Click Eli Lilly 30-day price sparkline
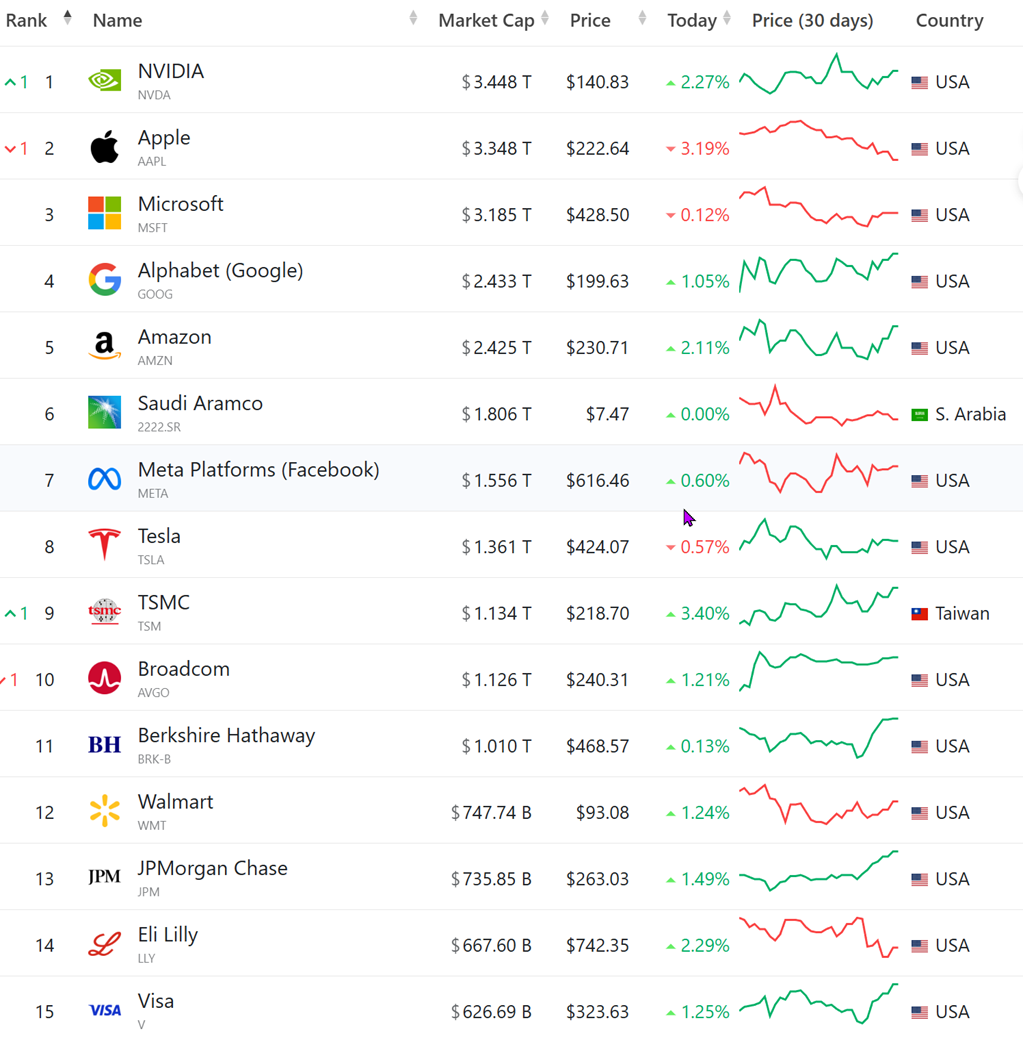Viewport: 1024px width, 1038px height. coord(818,936)
